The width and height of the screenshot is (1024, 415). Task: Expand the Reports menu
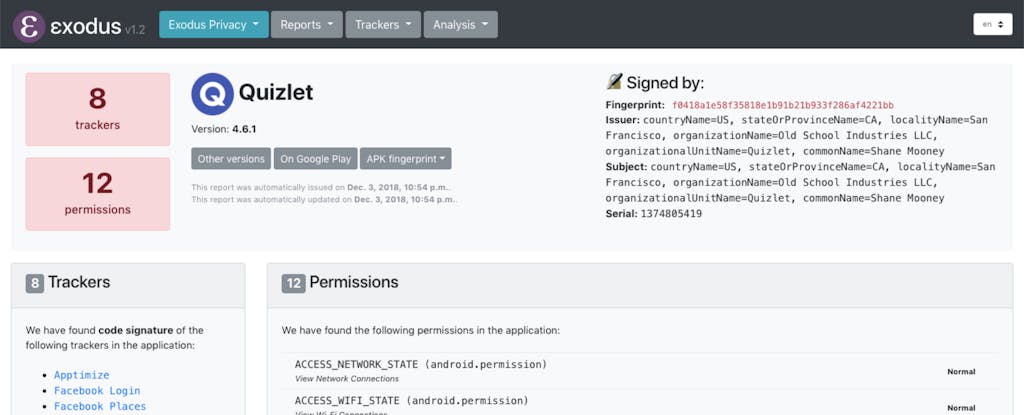click(x=307, y=25)
